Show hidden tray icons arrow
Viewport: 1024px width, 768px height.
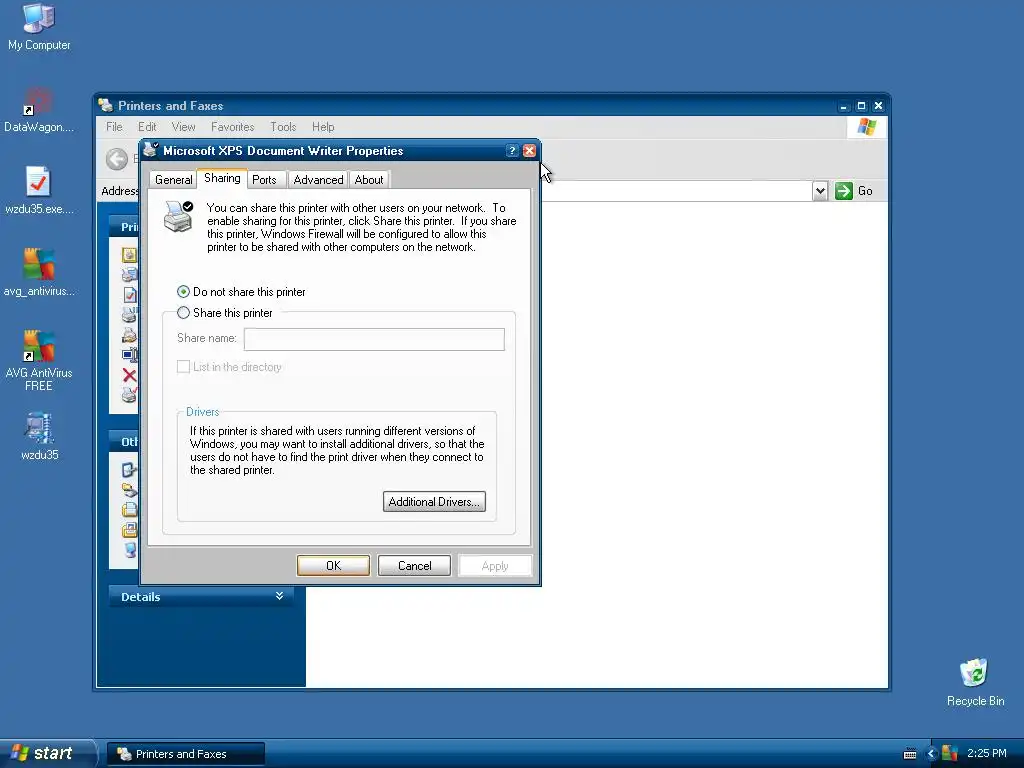click(931, 754)
